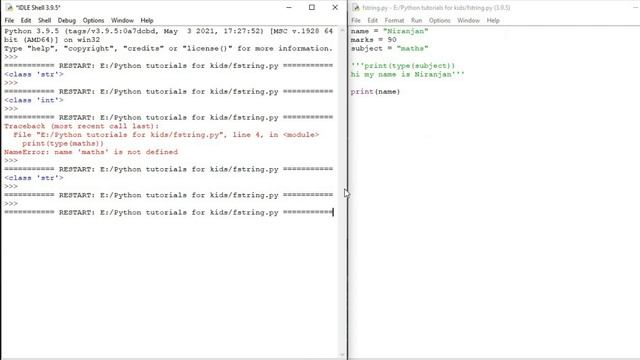Viewport: 640px width, 360px height.
Task: Open Help menu in IDLE Shell window
Action: click(x=147, y=20)
